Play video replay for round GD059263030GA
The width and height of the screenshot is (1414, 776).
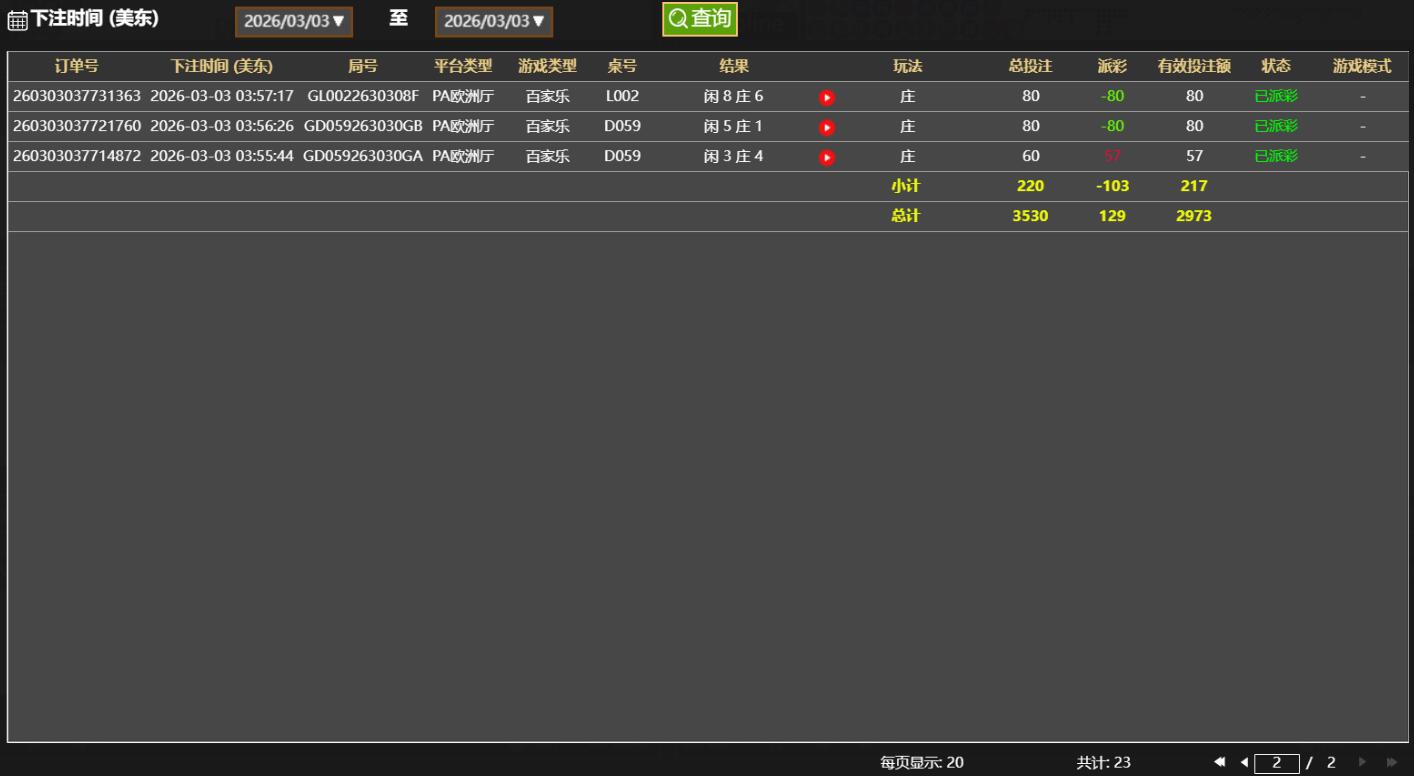click(826, 157)
